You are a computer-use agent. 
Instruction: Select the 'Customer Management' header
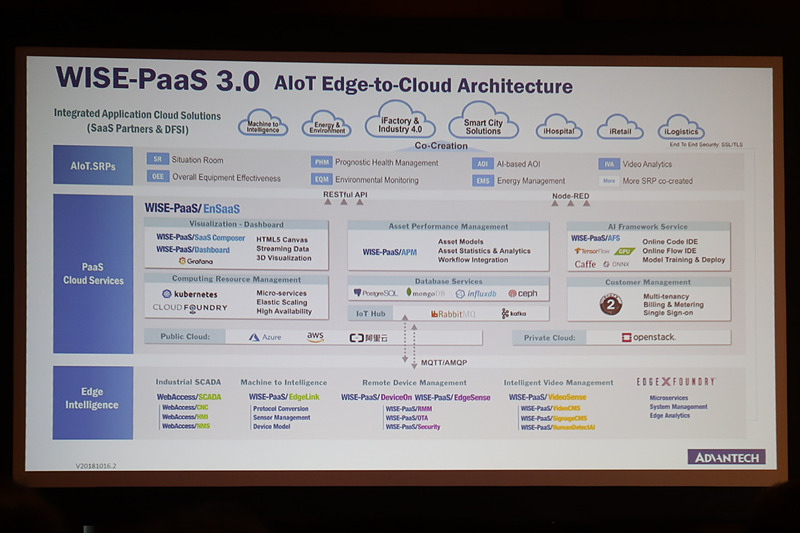(x=648, y=282)
